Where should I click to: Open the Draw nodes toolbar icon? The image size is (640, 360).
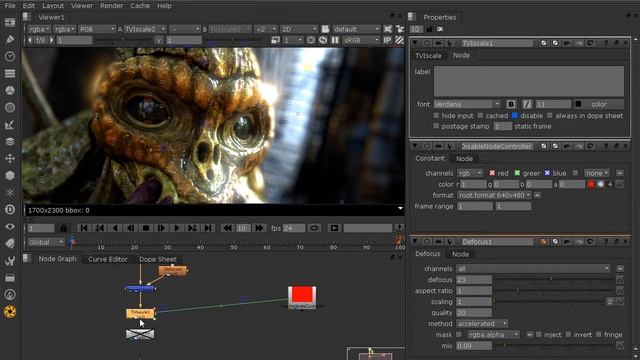[10, 39]
